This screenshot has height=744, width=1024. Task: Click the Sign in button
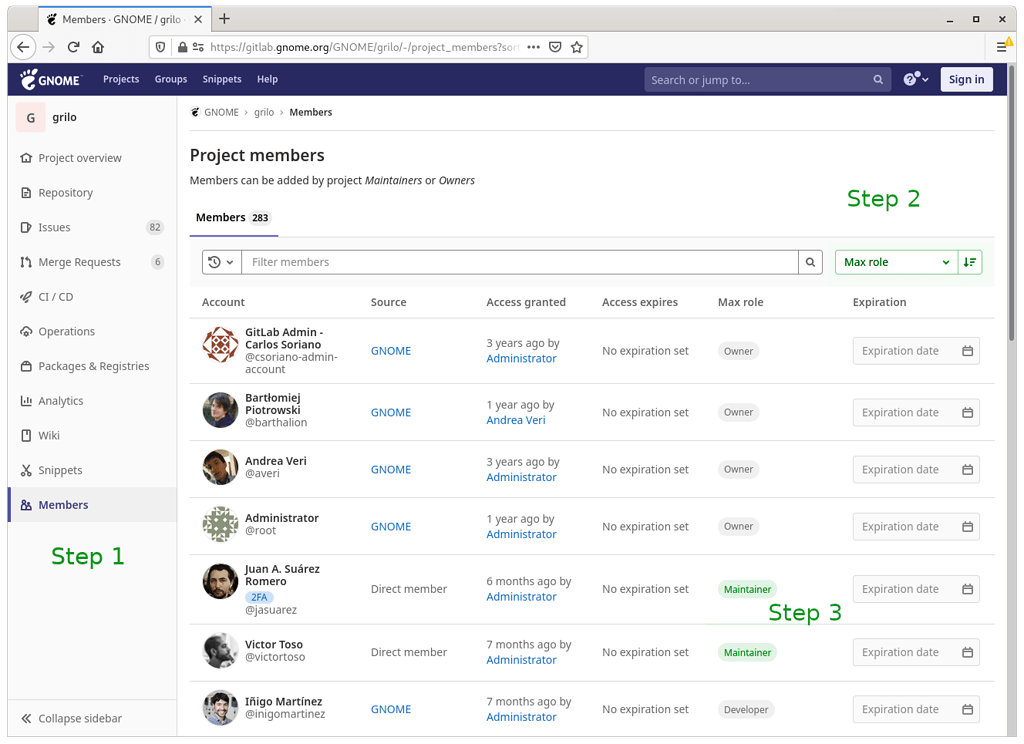pos(966,79)
